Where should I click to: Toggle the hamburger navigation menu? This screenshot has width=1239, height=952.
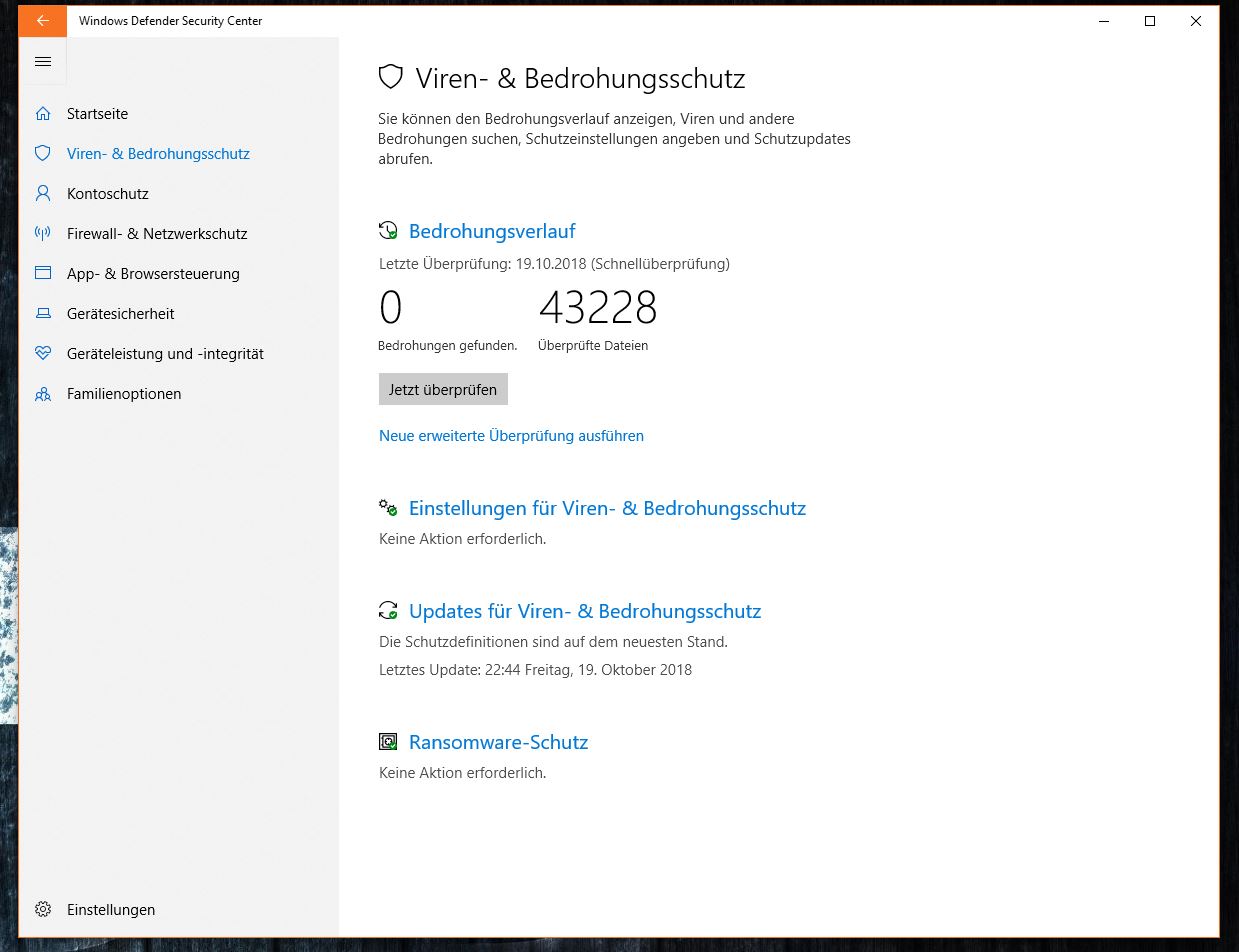(x=43, y=62)
